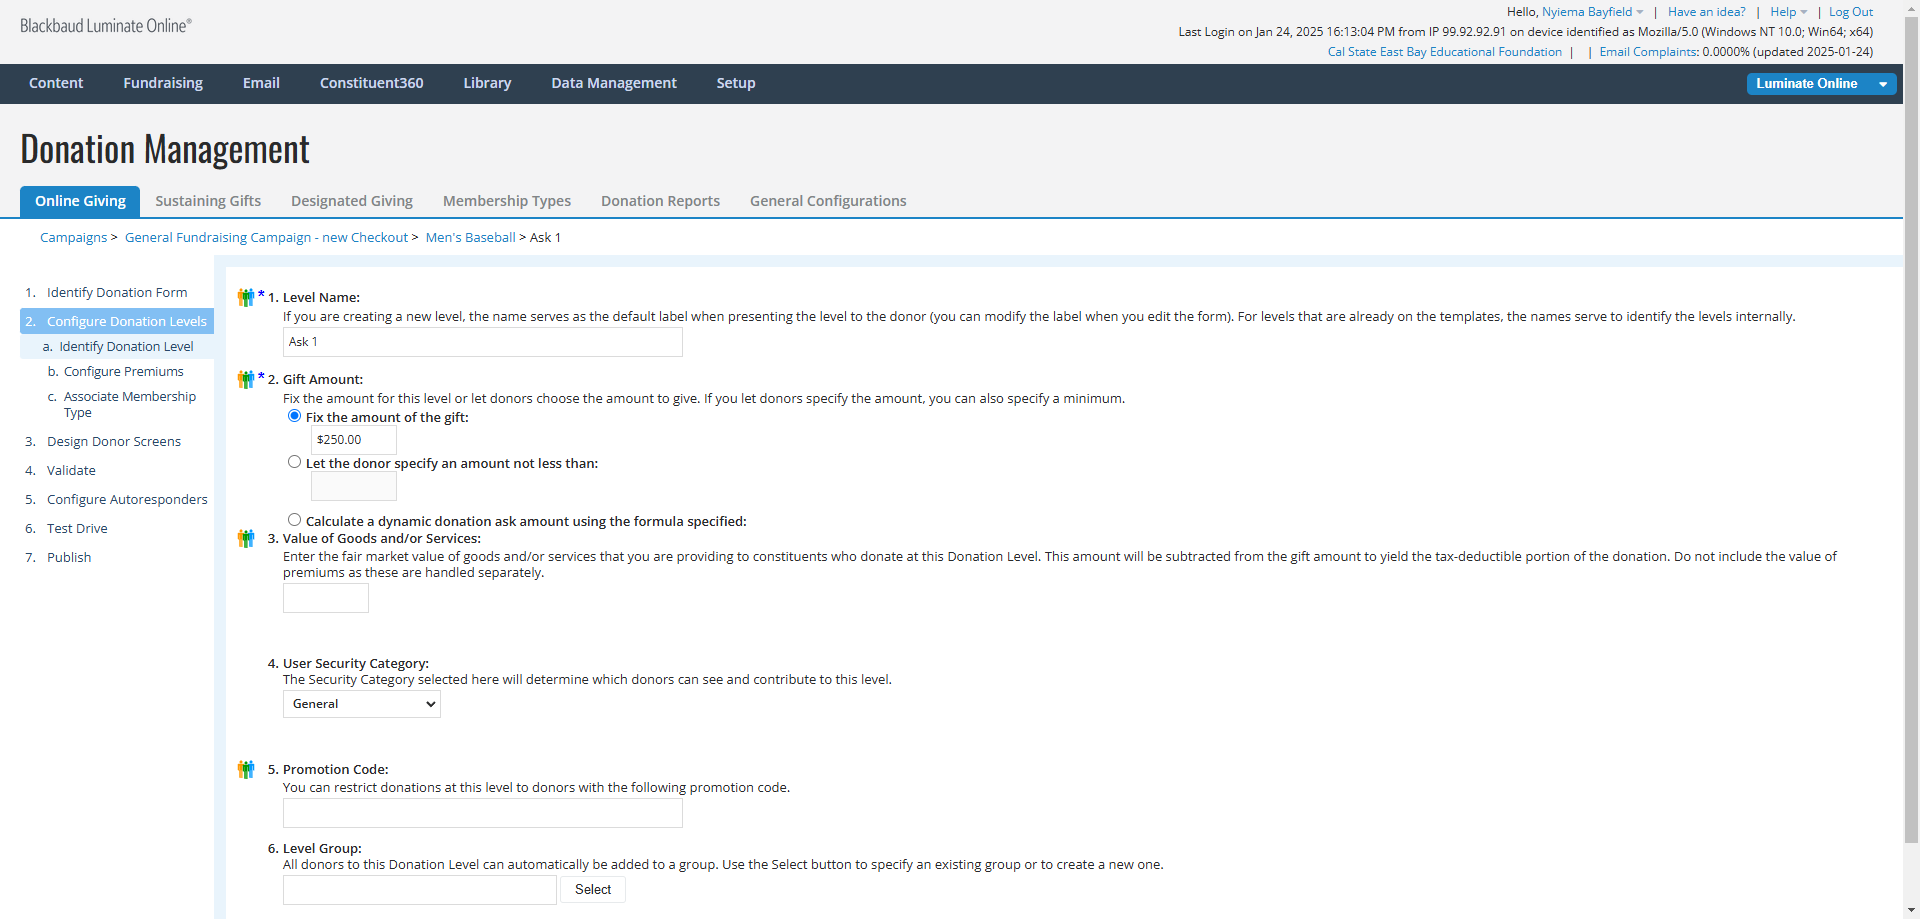Click the page vertical scrollbar
The height and width of the screenshot is (919, 1920).
point(1911,430)
